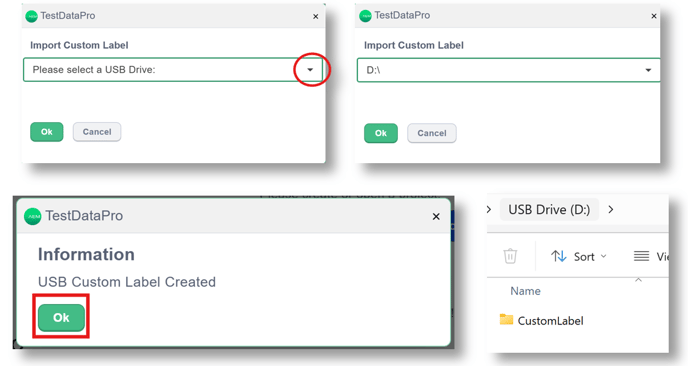This screenshot has width=688, height=366.
Task: Click the TestDataPro logo icon in the top-right dialog
Action: [366, 16]
